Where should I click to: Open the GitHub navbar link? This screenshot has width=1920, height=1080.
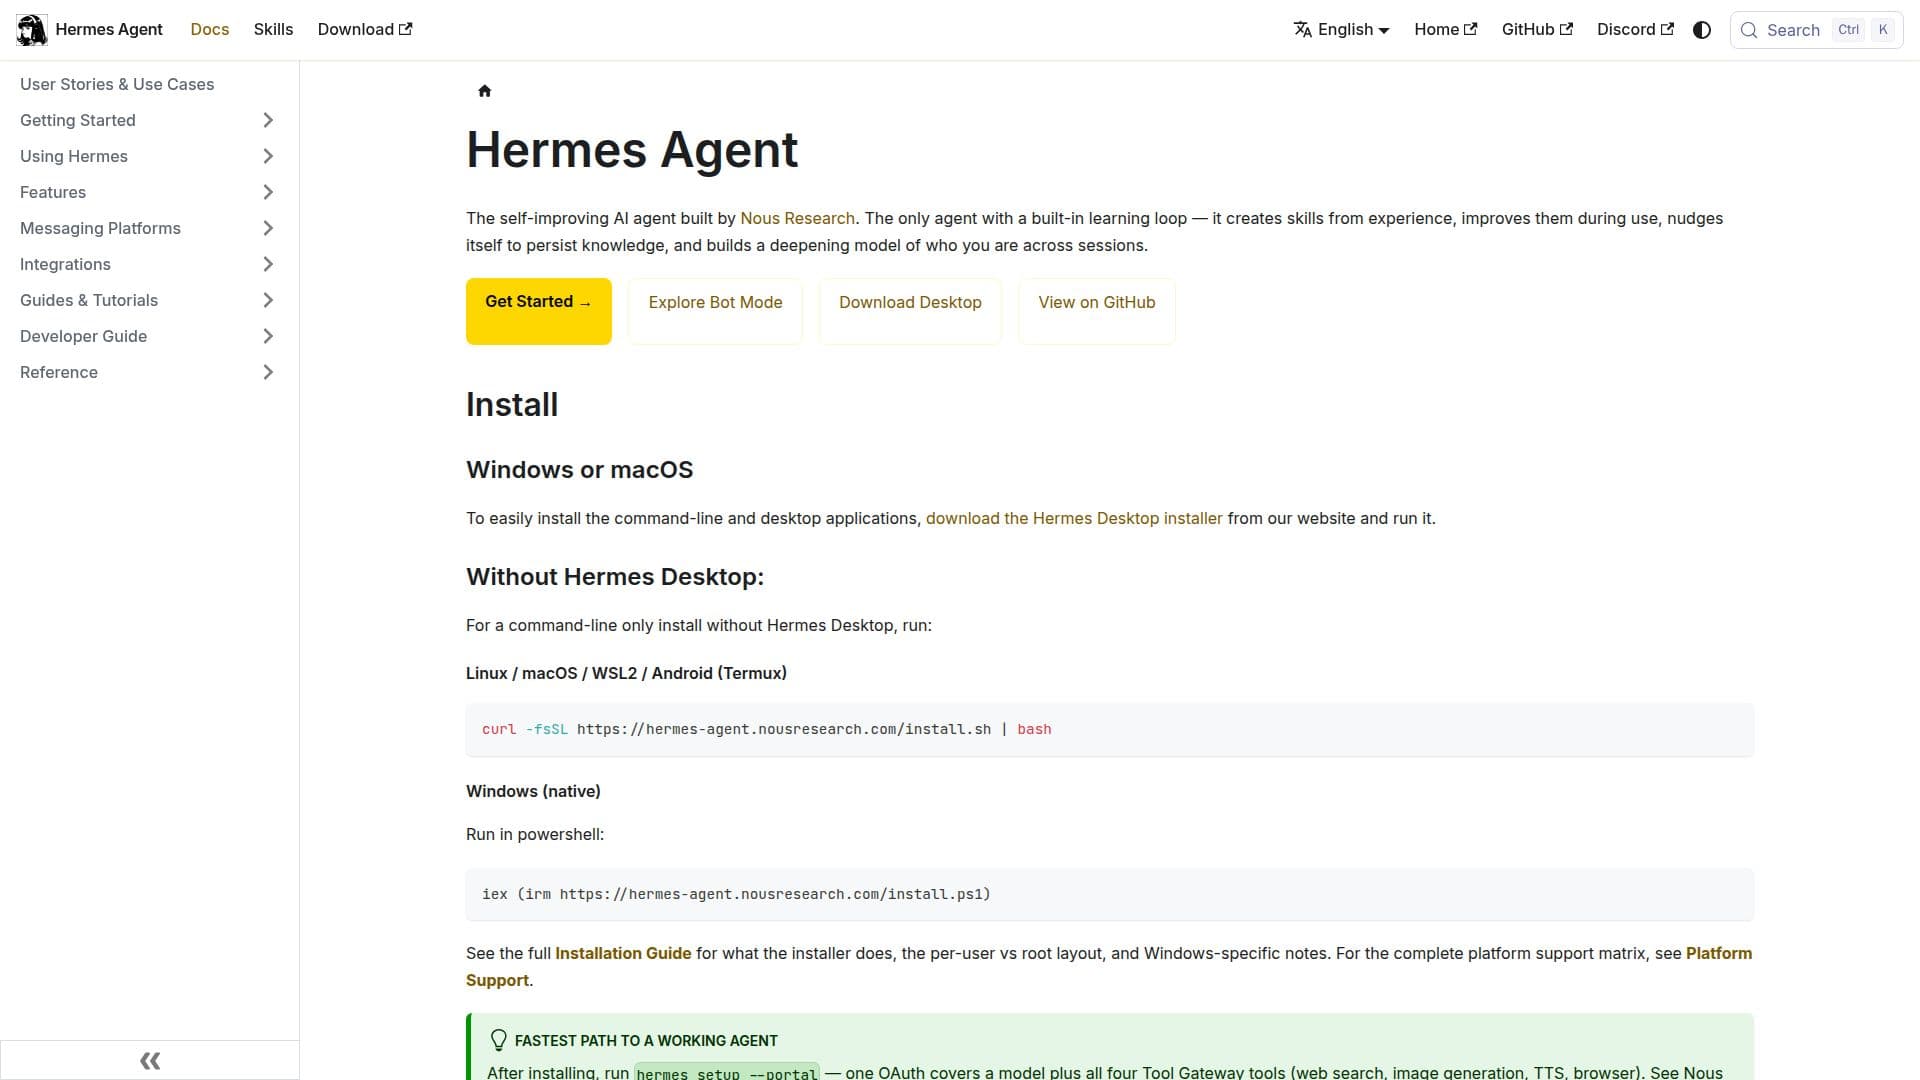click(1537, 30)
